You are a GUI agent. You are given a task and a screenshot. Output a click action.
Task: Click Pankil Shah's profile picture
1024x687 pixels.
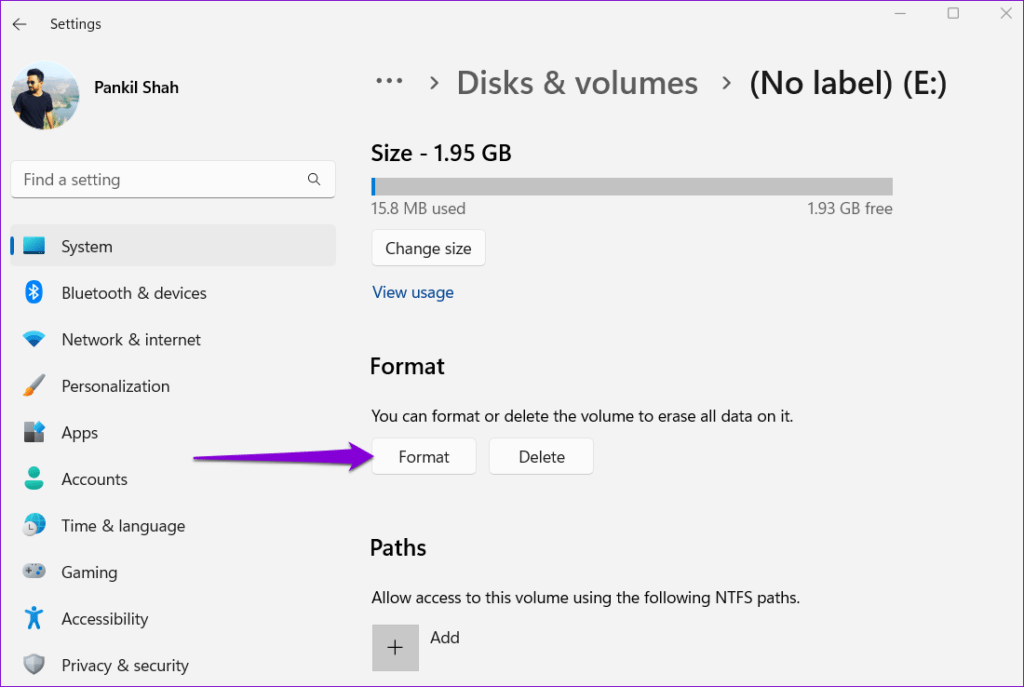(45, 96)
